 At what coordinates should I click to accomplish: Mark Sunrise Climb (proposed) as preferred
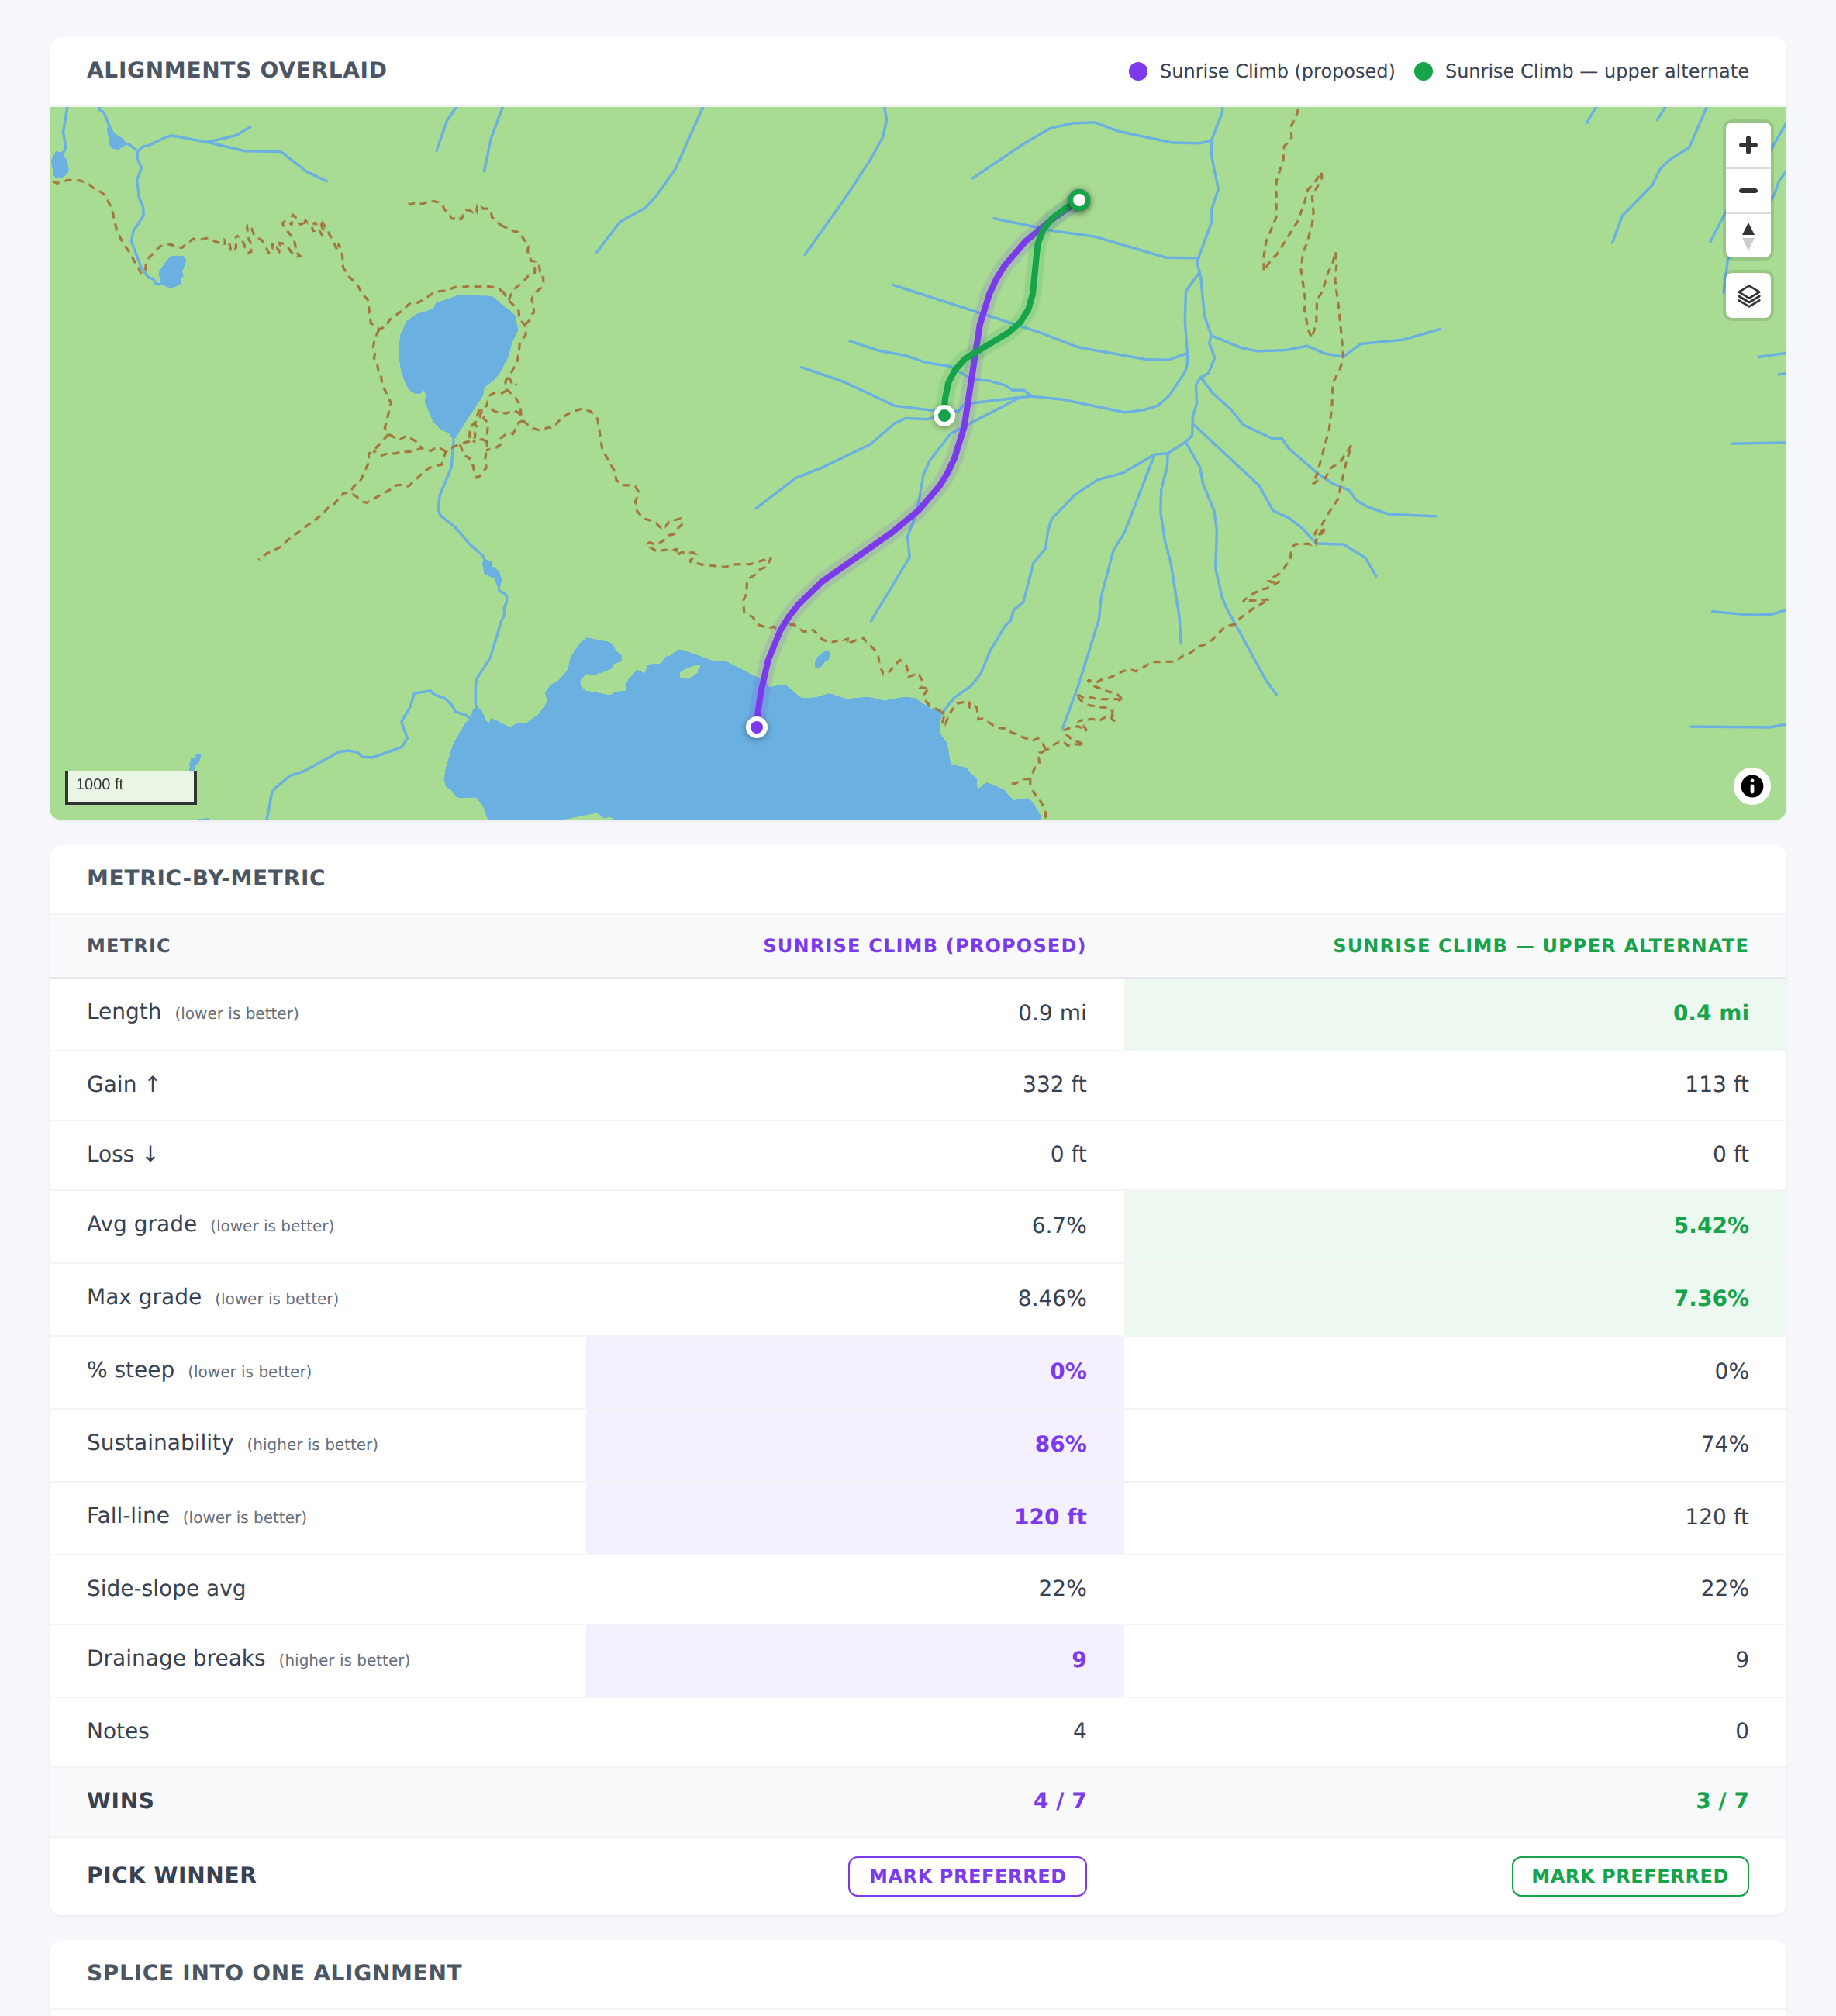pos(967,1876)
